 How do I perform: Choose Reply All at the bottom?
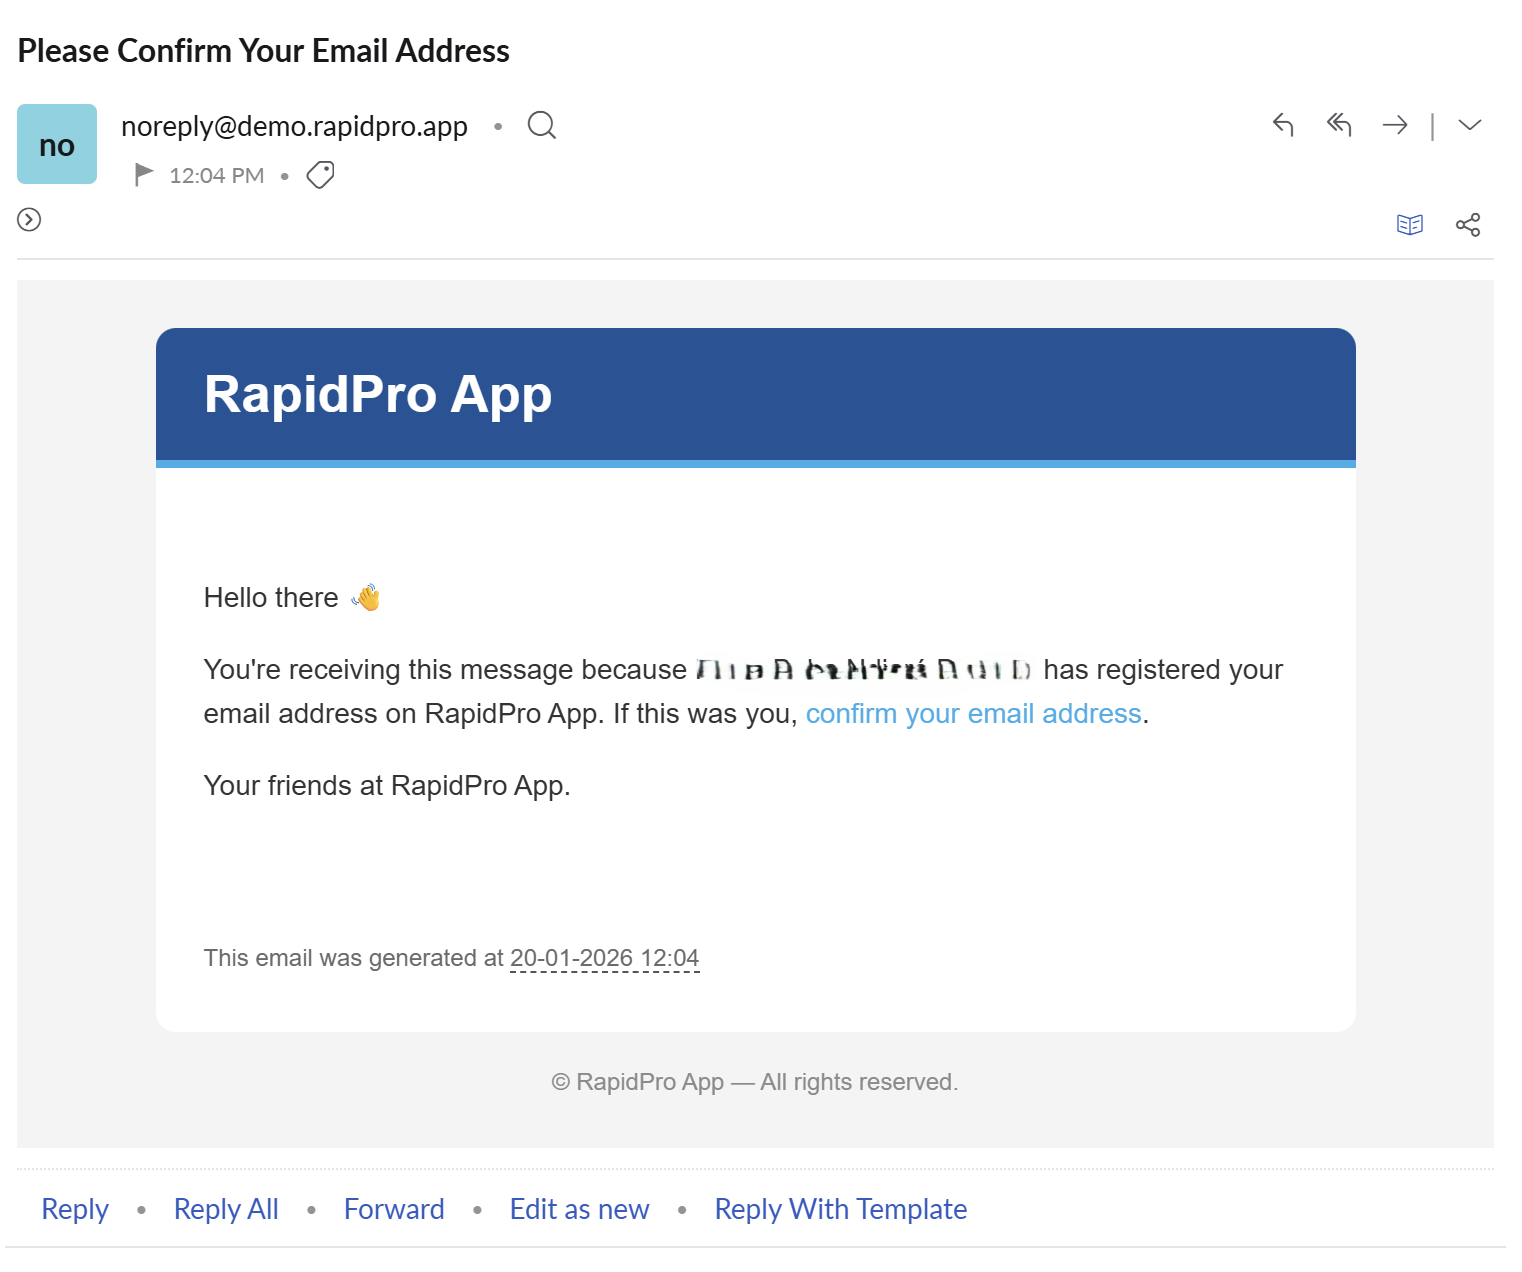[225, 1209]
